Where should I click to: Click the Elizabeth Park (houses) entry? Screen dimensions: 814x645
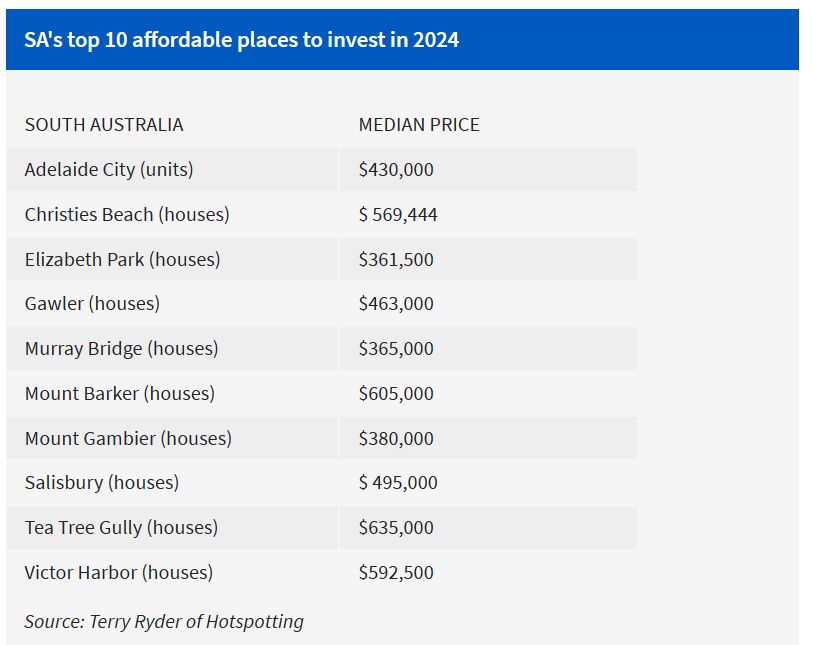122,260
